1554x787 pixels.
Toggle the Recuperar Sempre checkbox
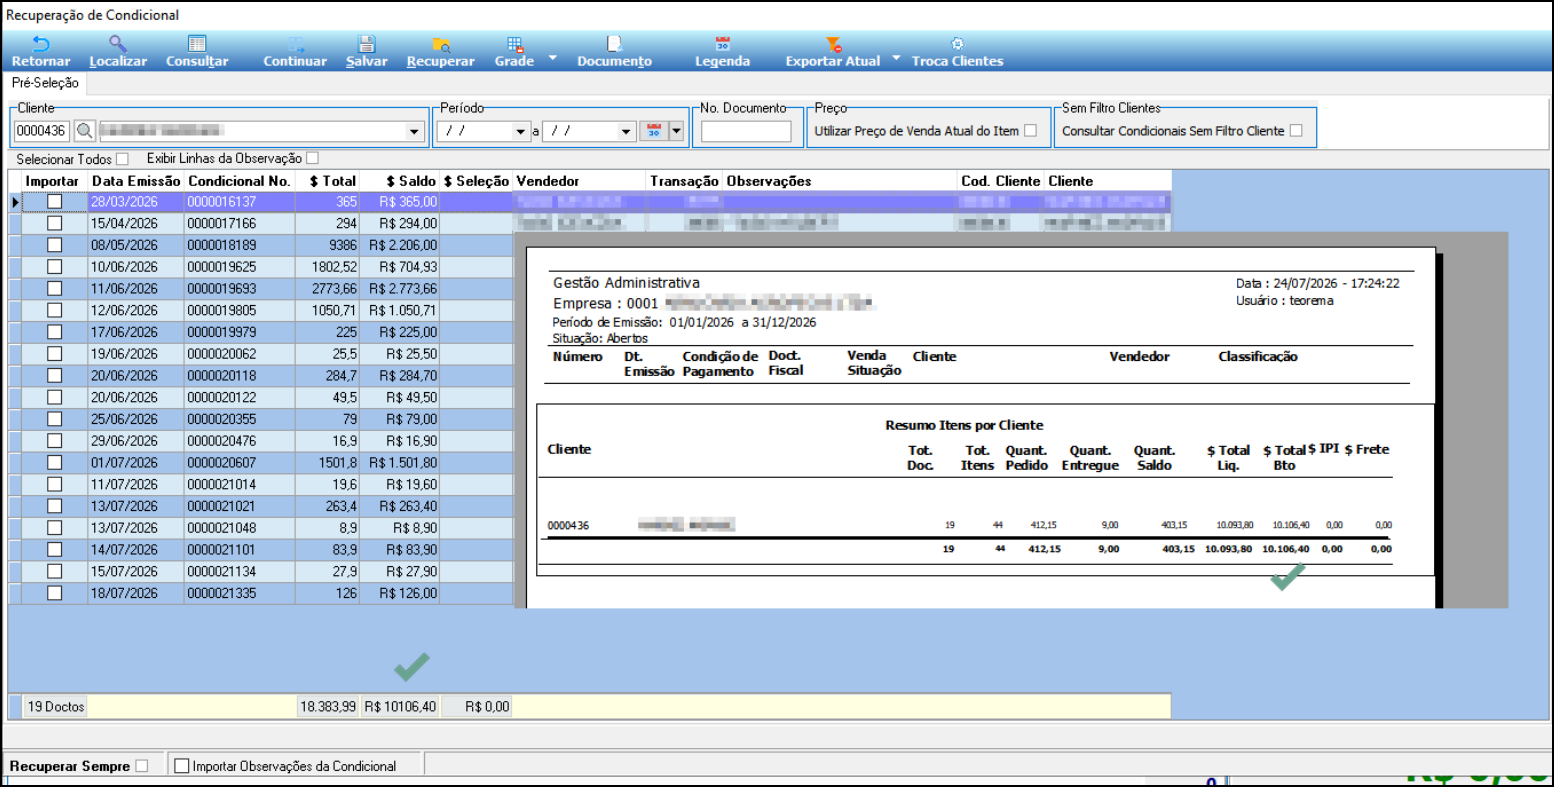(142, 766)
